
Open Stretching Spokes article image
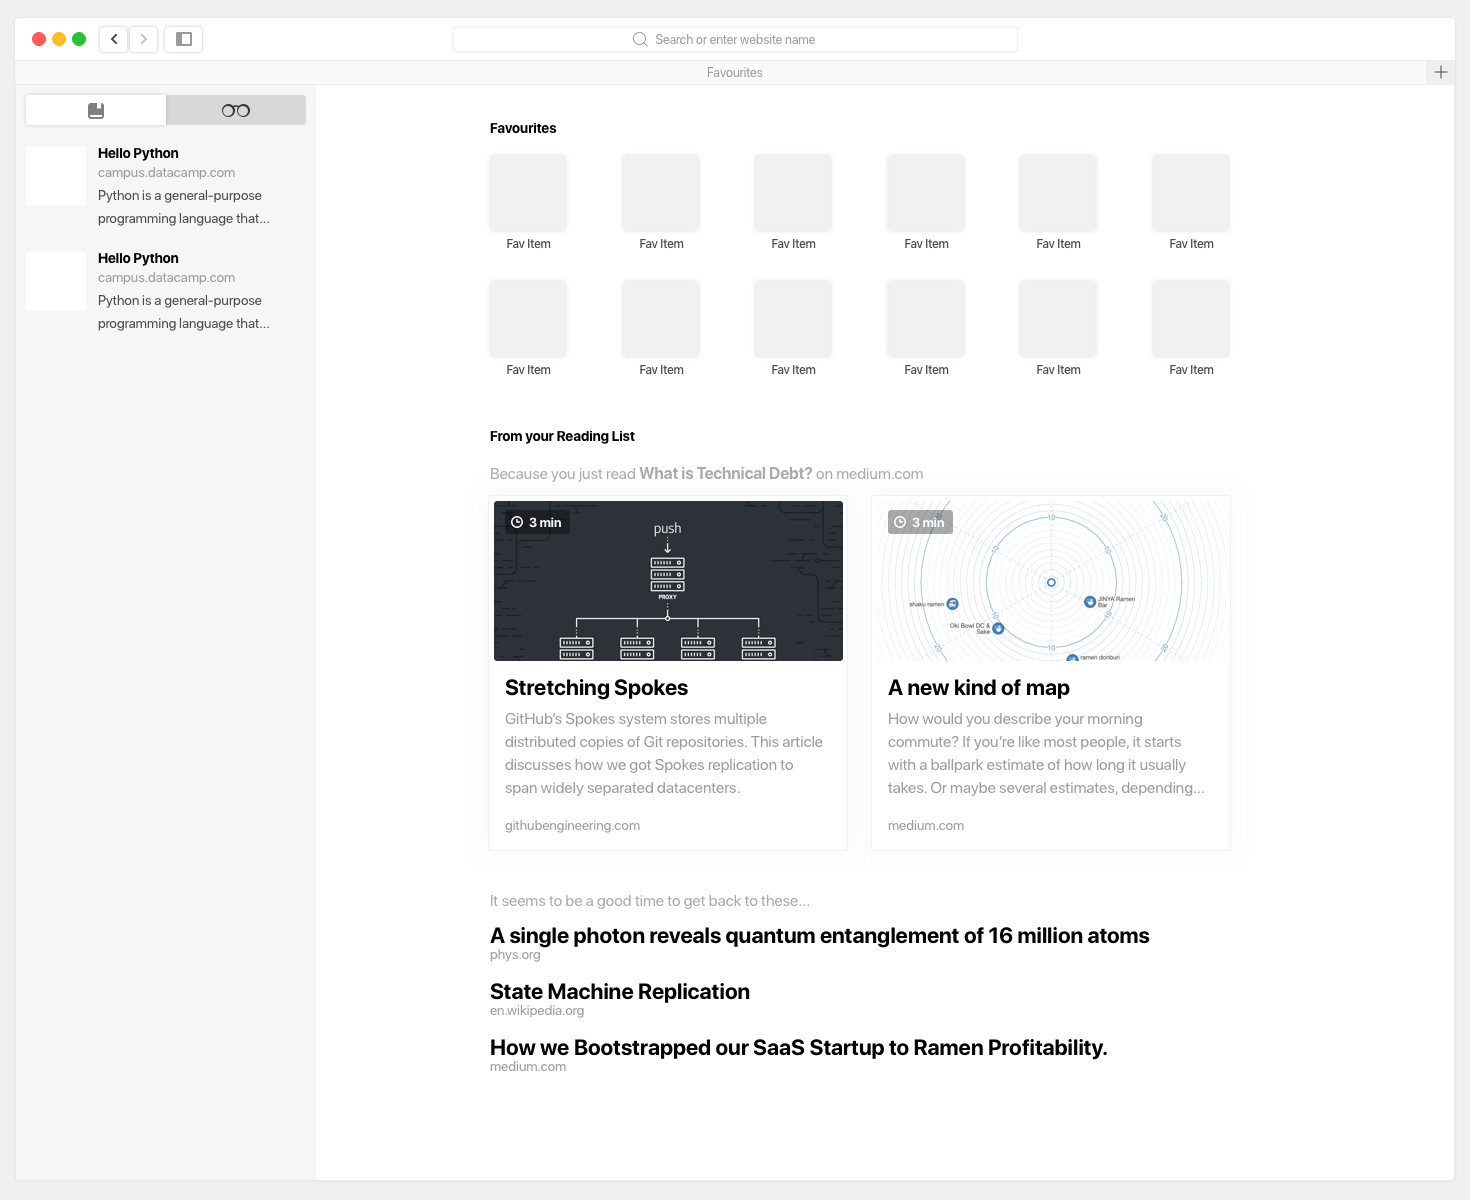(x=668, y=581)
